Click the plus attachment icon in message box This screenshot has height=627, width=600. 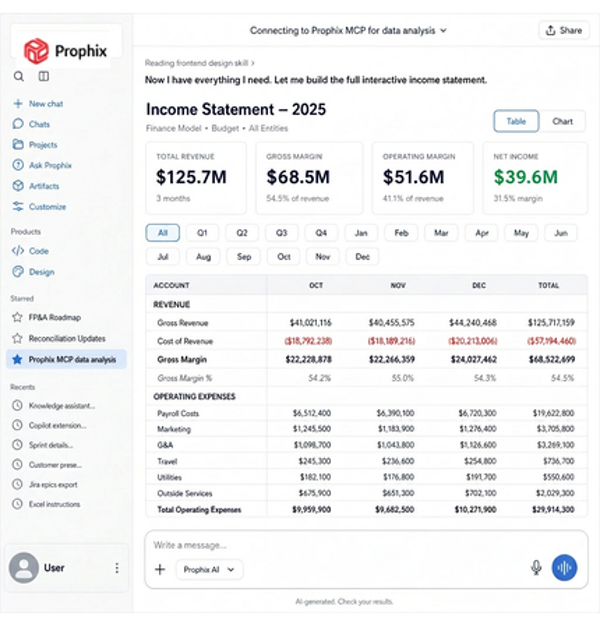(x=160, y=569)
